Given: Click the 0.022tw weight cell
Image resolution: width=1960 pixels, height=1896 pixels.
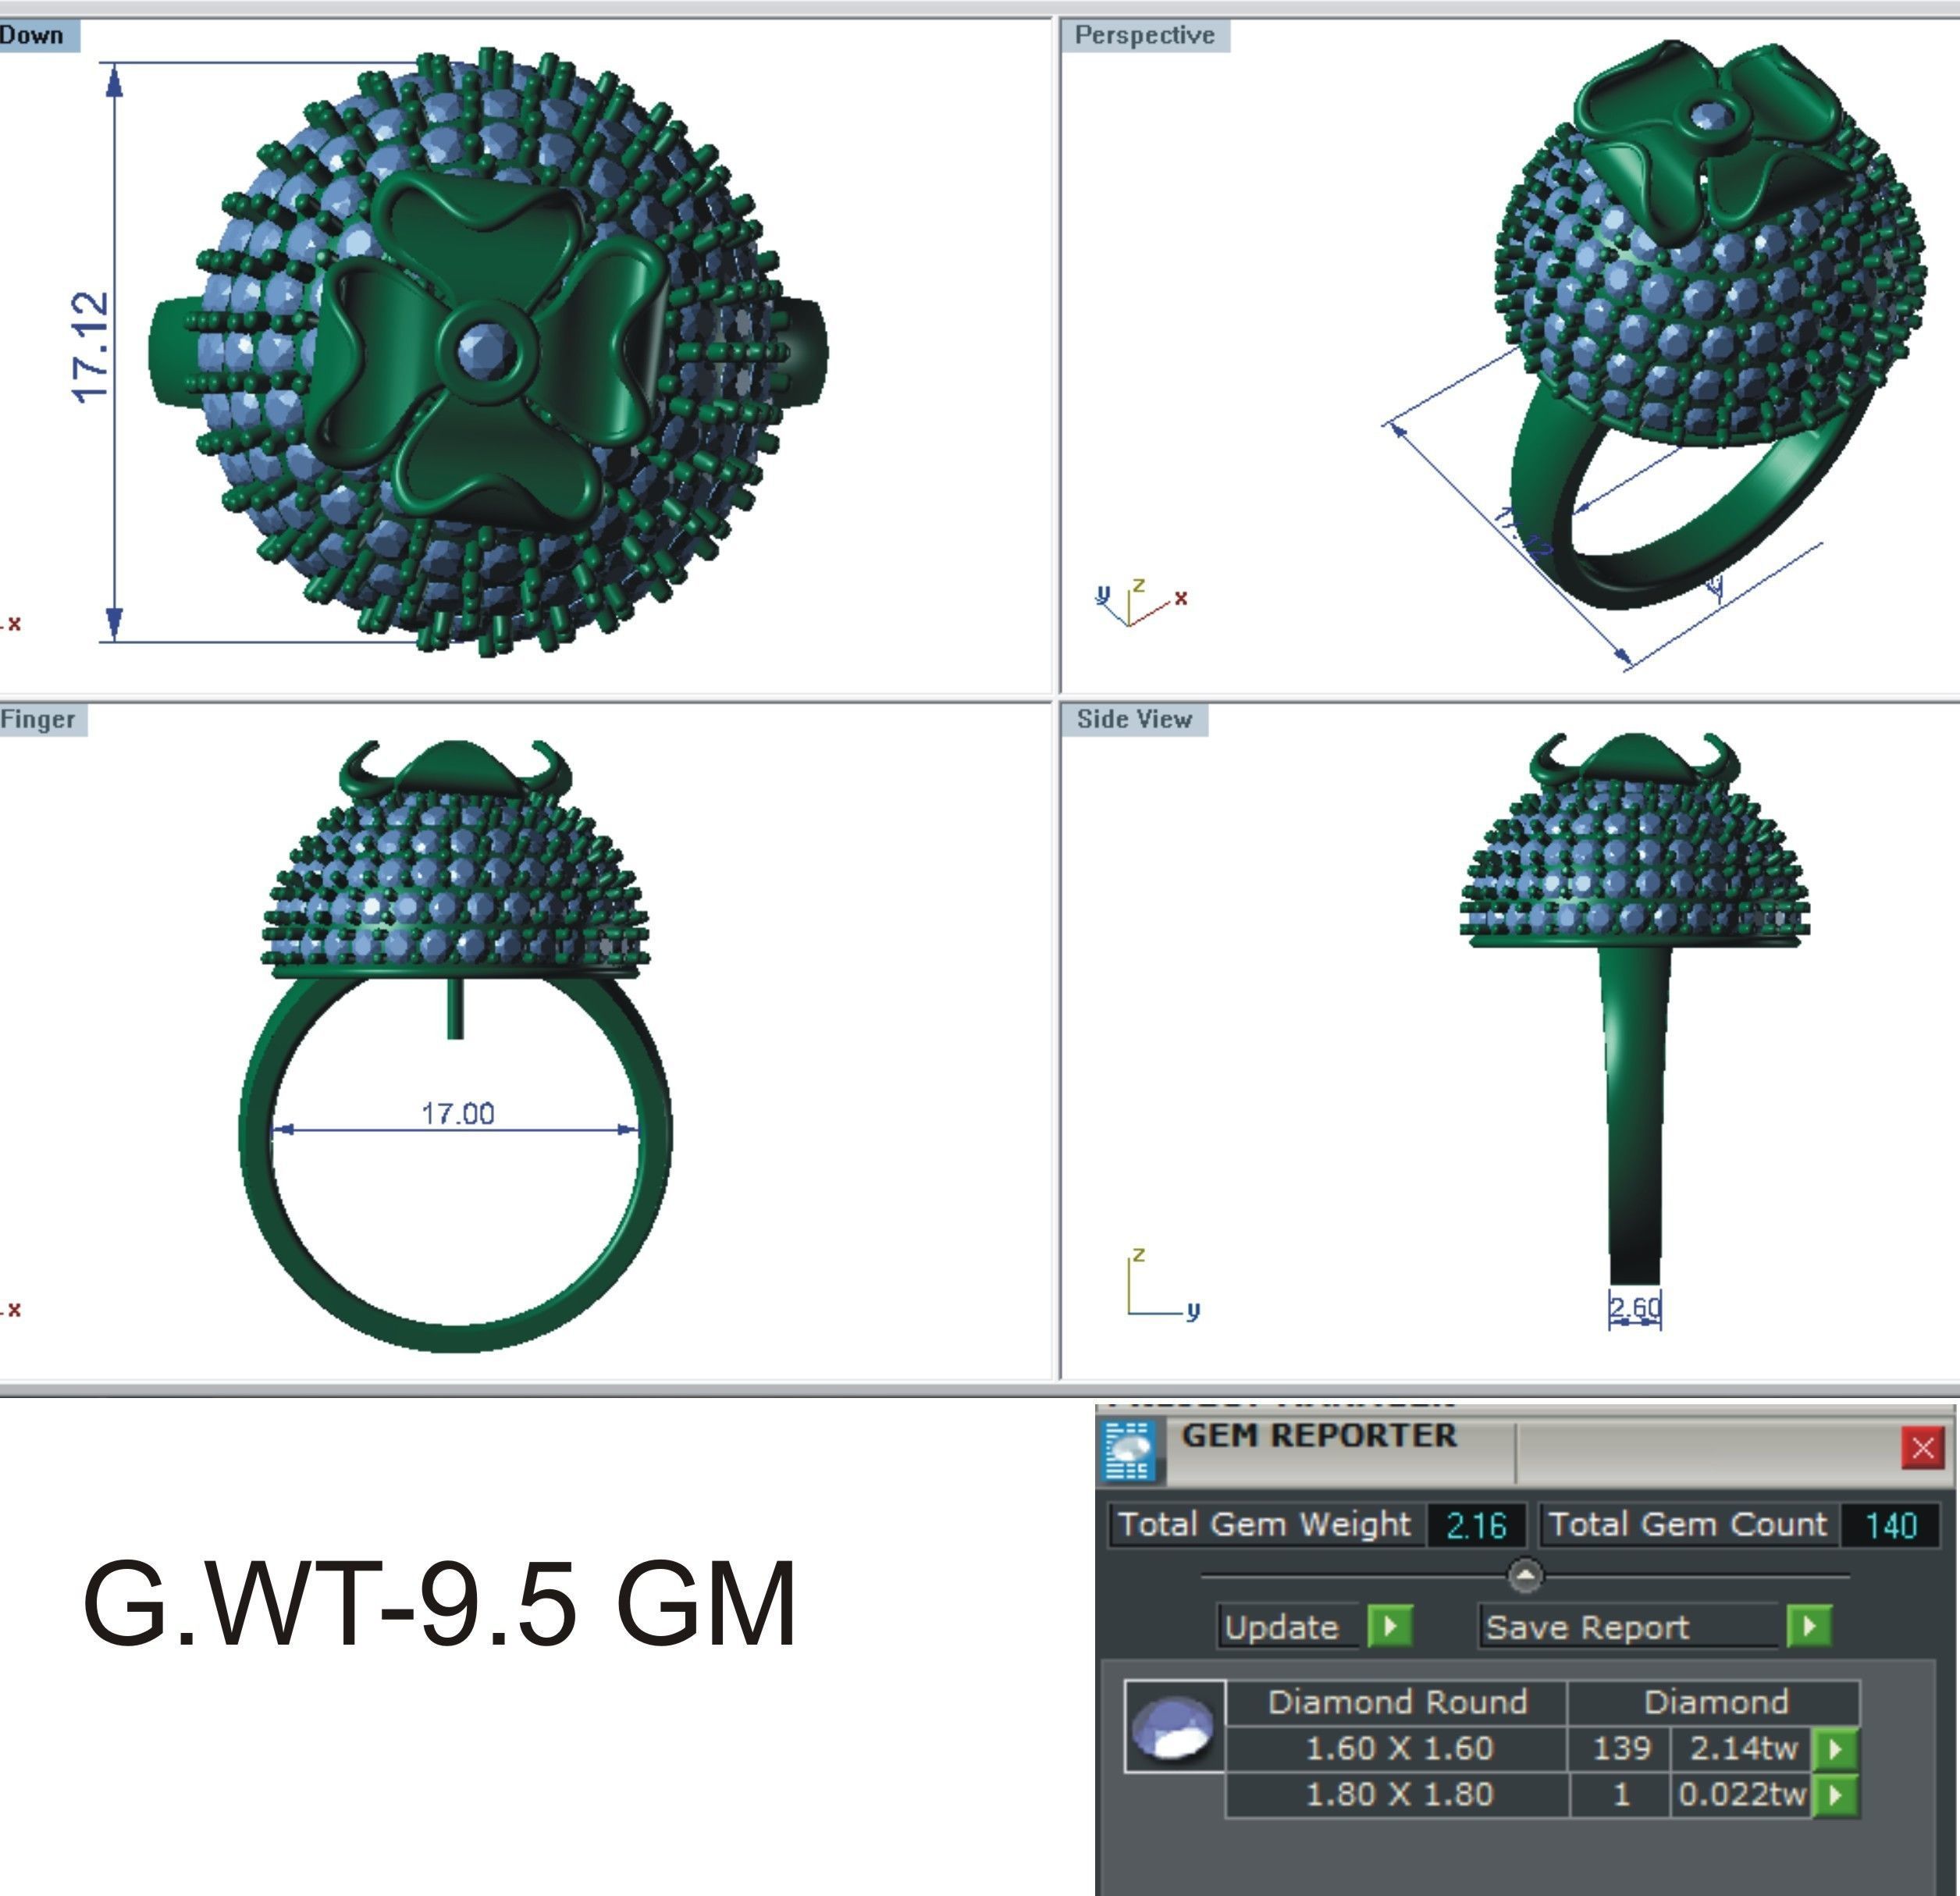Looking at the screenshot, I should pyautogui.click(x=1743, y=1795).
